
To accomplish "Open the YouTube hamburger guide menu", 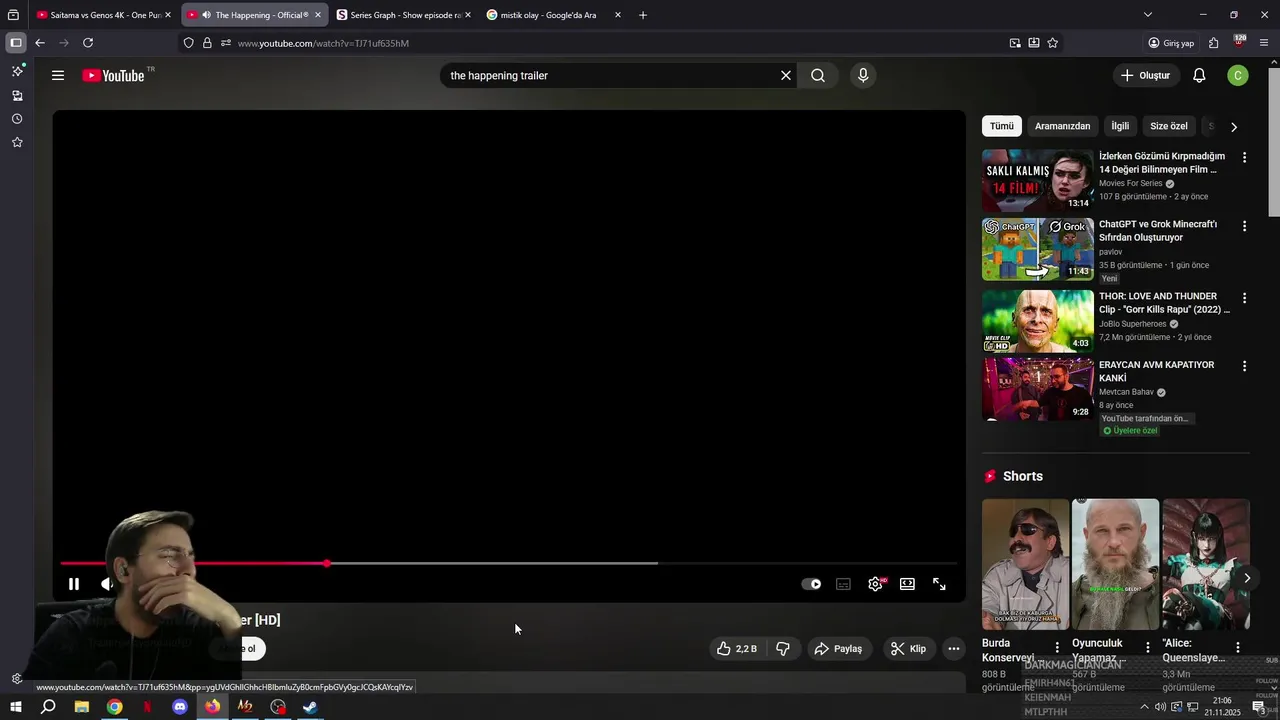I will tap(58, 75).
